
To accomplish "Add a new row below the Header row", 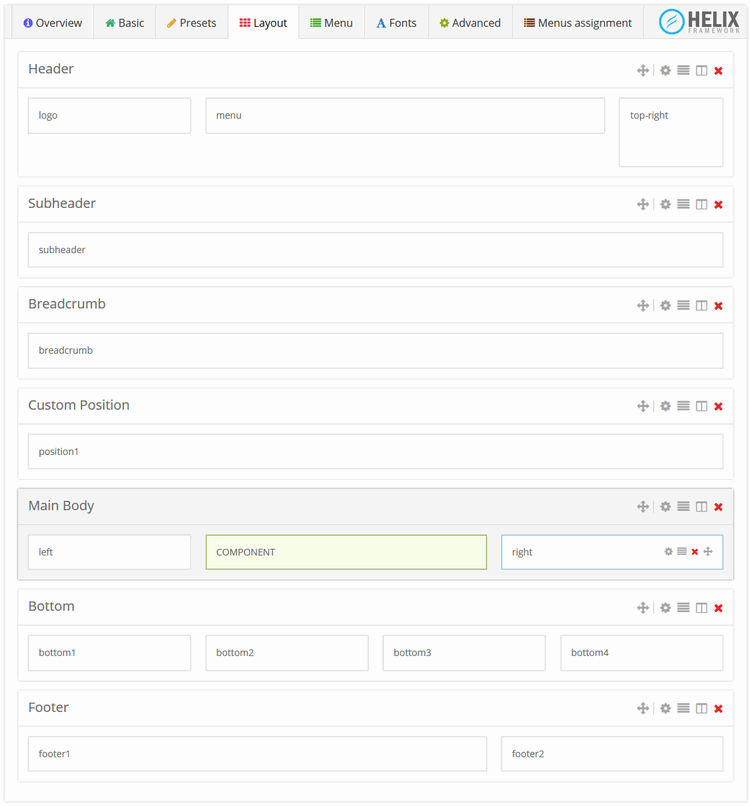I will (683, 70).
